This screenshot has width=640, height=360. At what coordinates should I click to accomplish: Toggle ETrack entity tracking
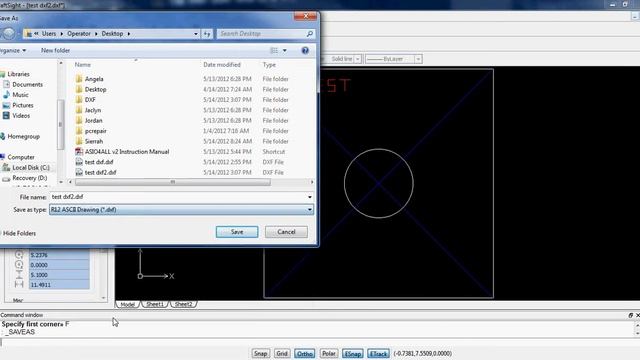[x=378, y=353]
